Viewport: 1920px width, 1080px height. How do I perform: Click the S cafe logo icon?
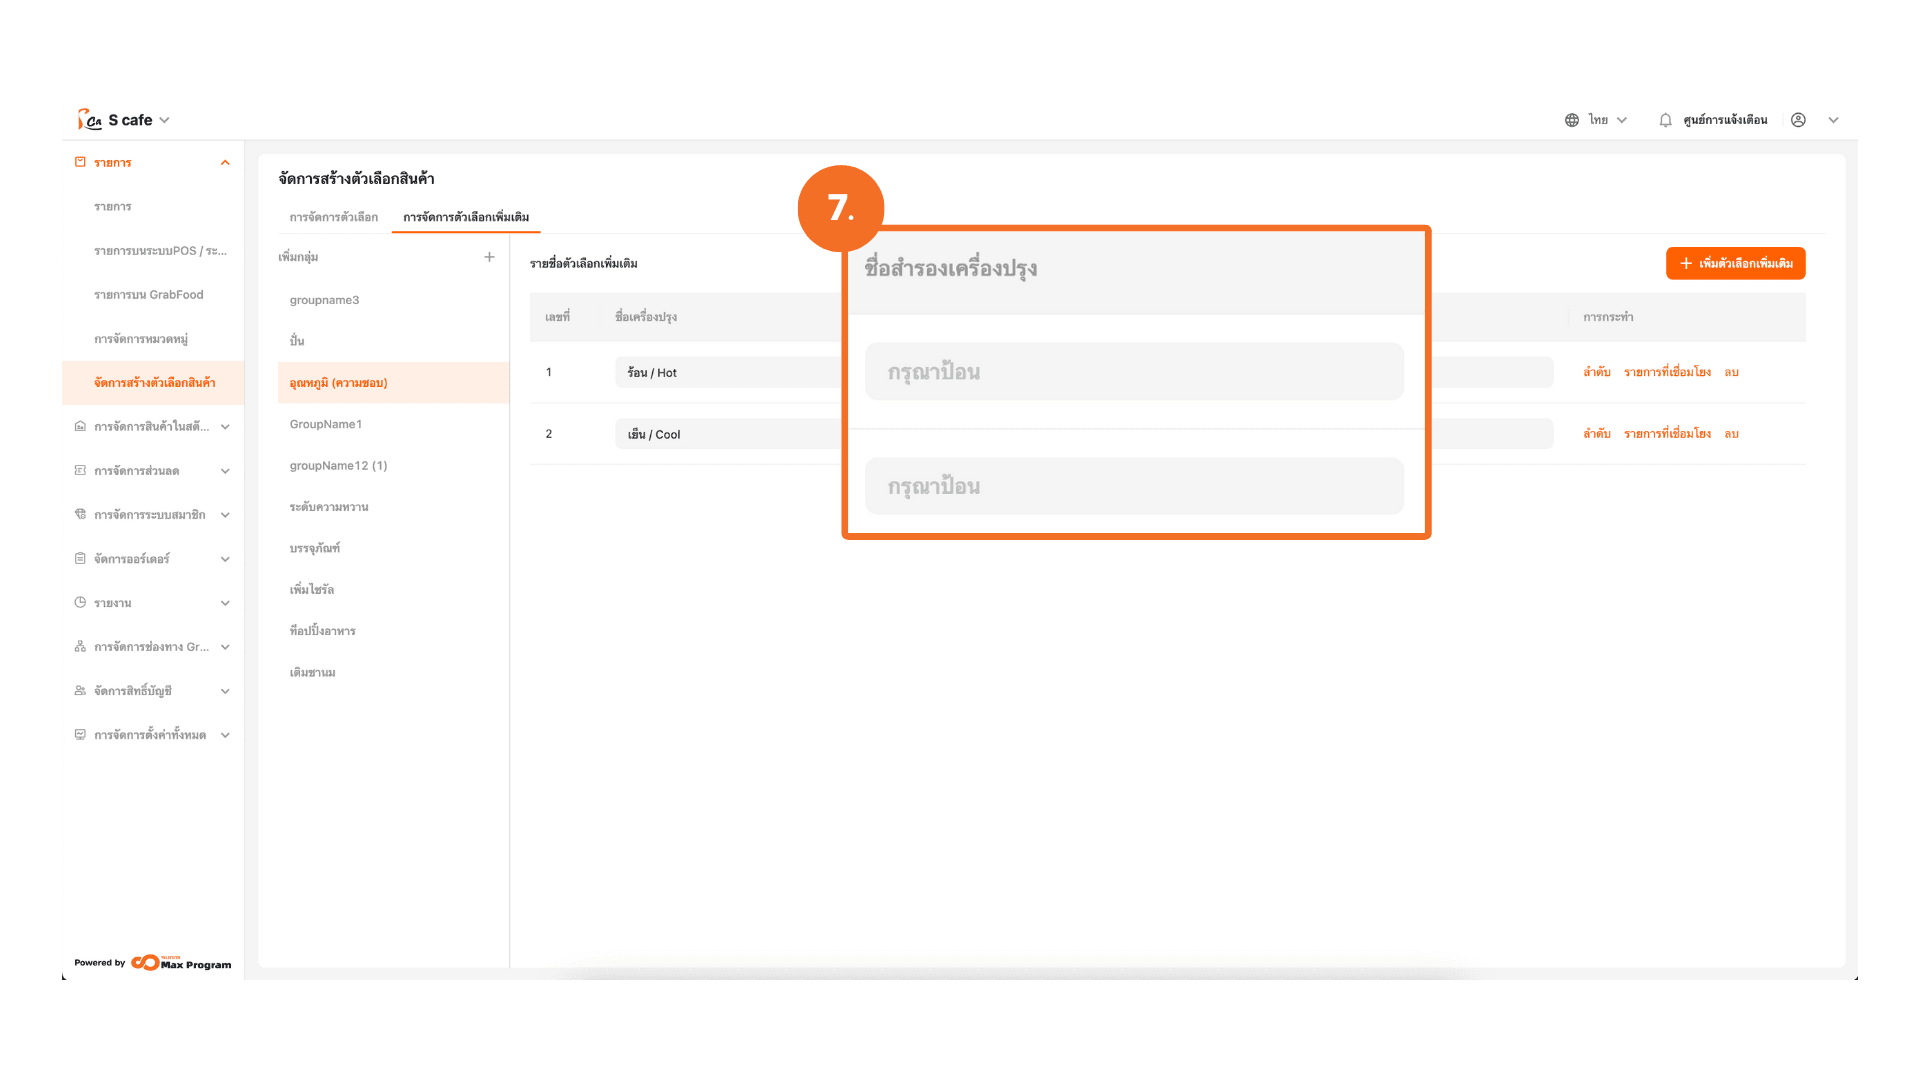[90, 120]
